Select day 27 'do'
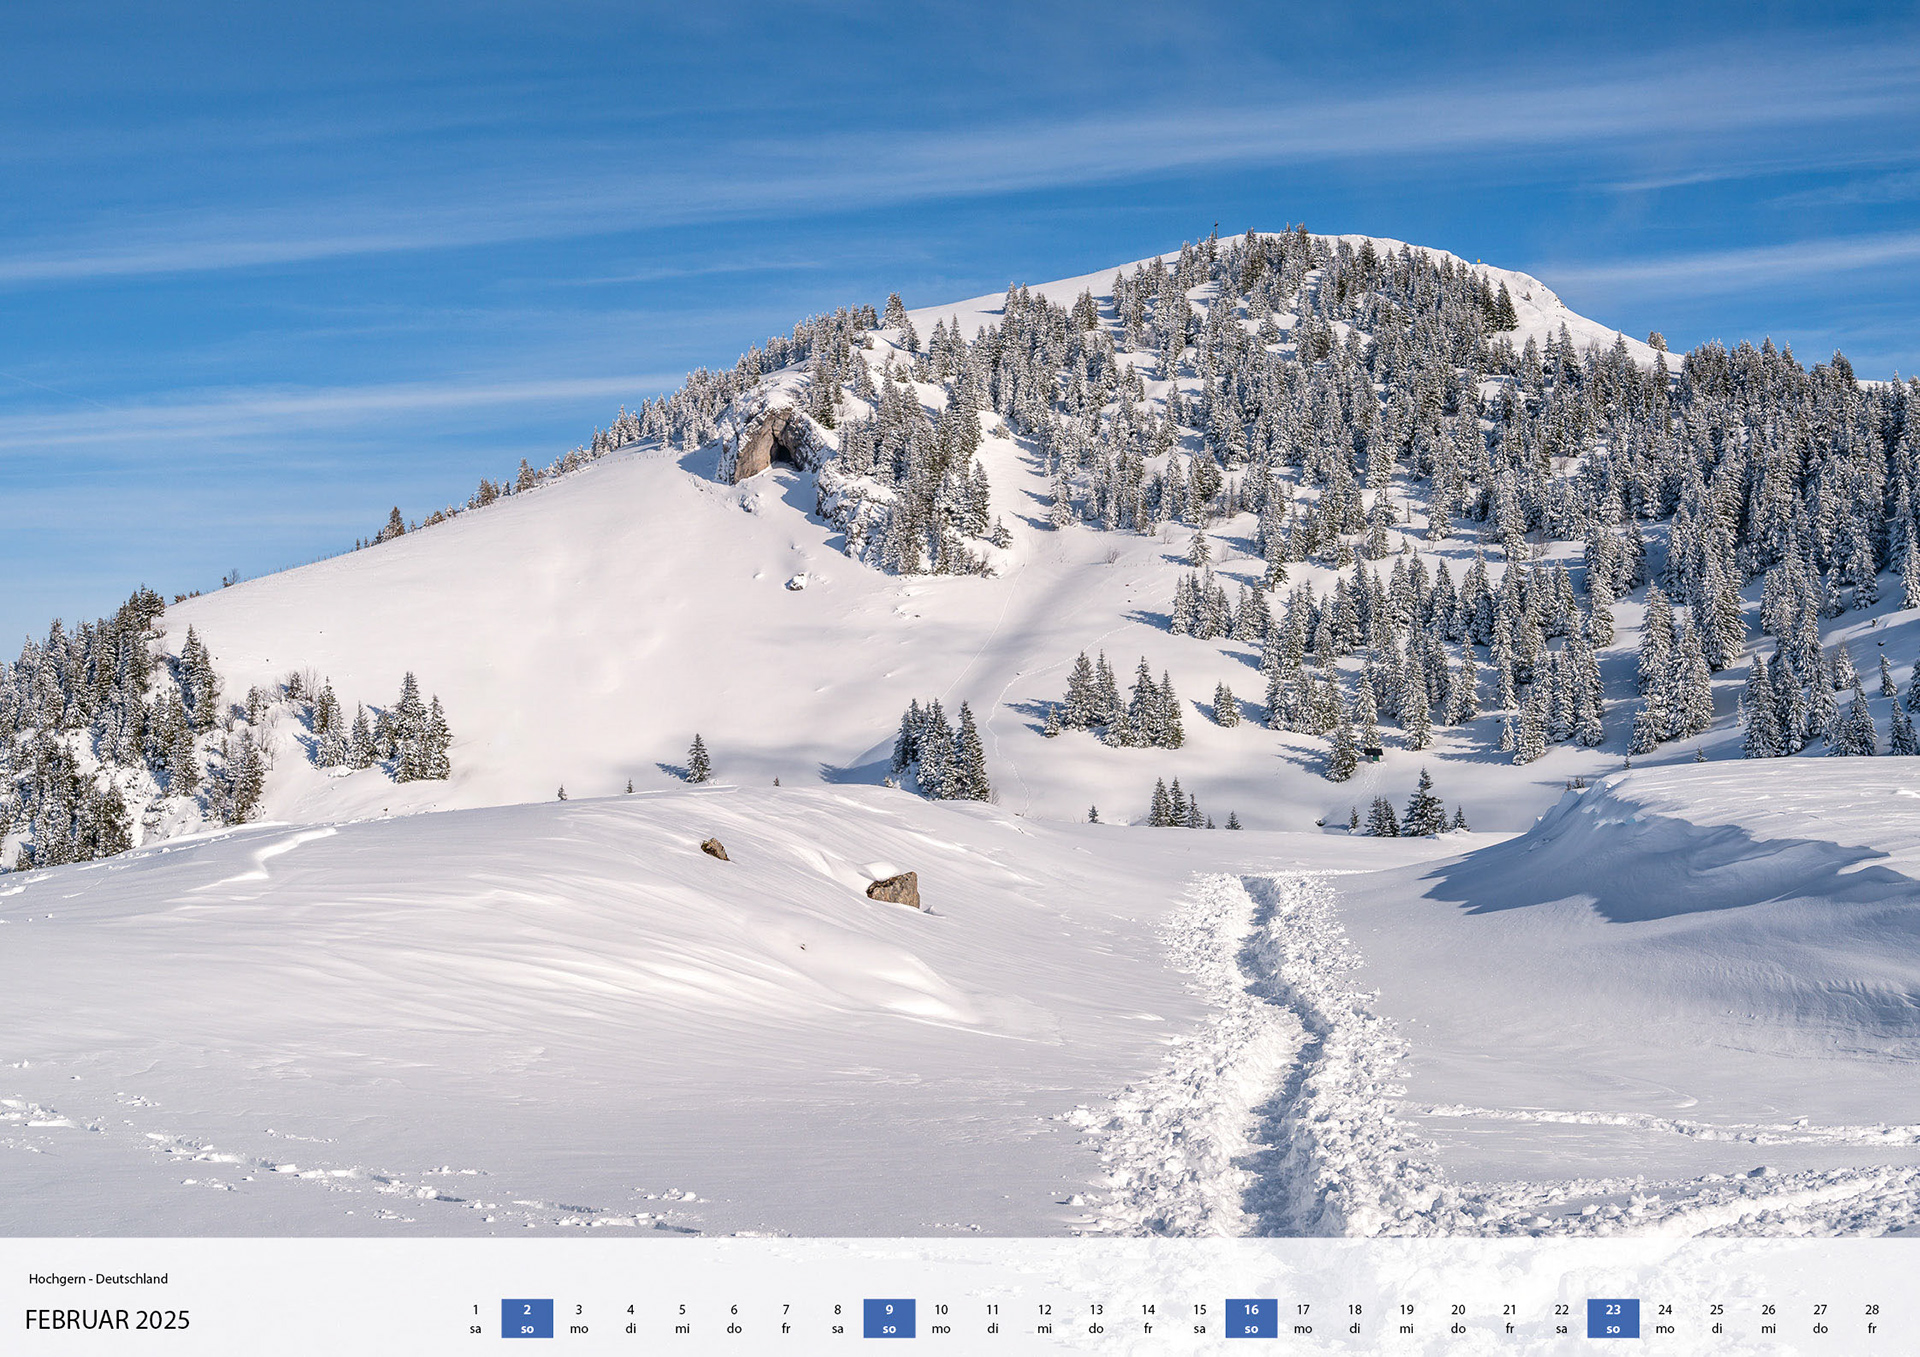Image resolution: width=1920 pixels, height=1357 pixels. (x=1820, y=1319)
